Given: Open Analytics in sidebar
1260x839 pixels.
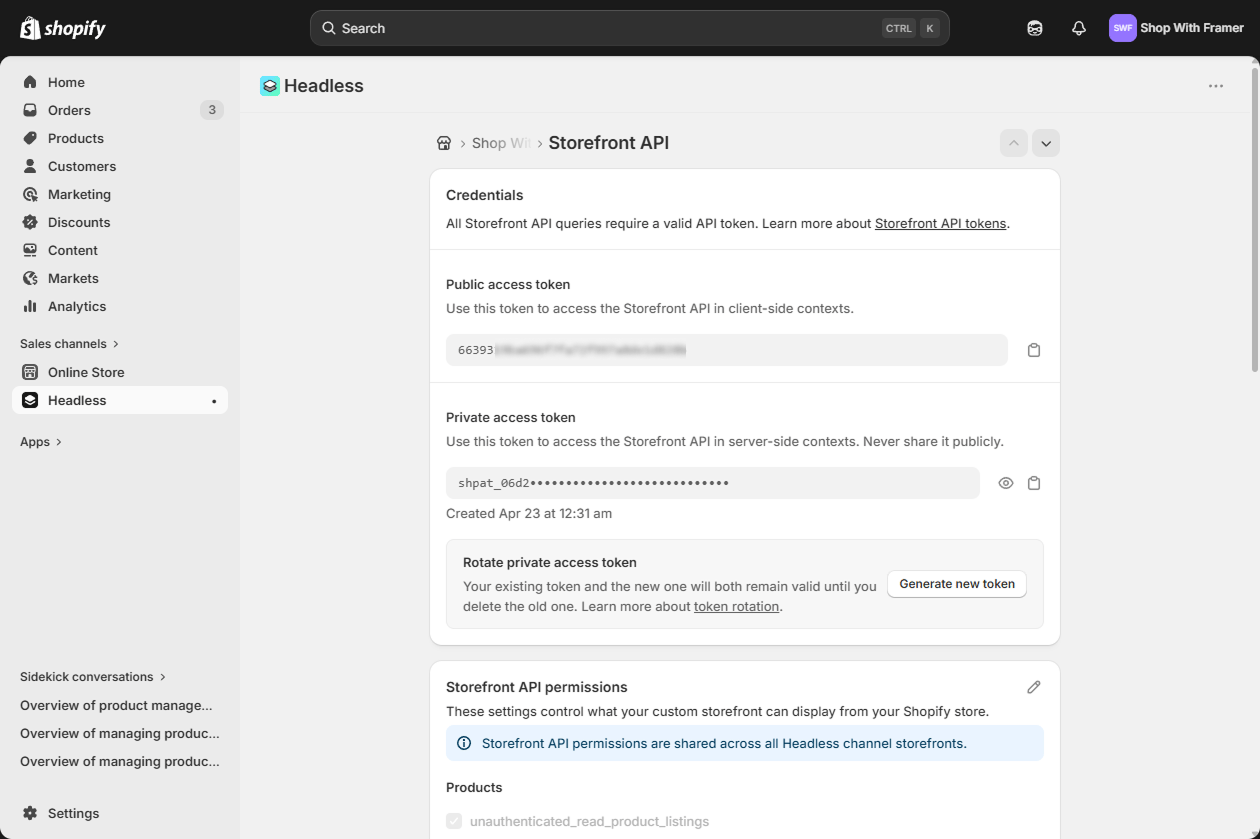Looking at the screenshot, I should click(x=120, y=306).
